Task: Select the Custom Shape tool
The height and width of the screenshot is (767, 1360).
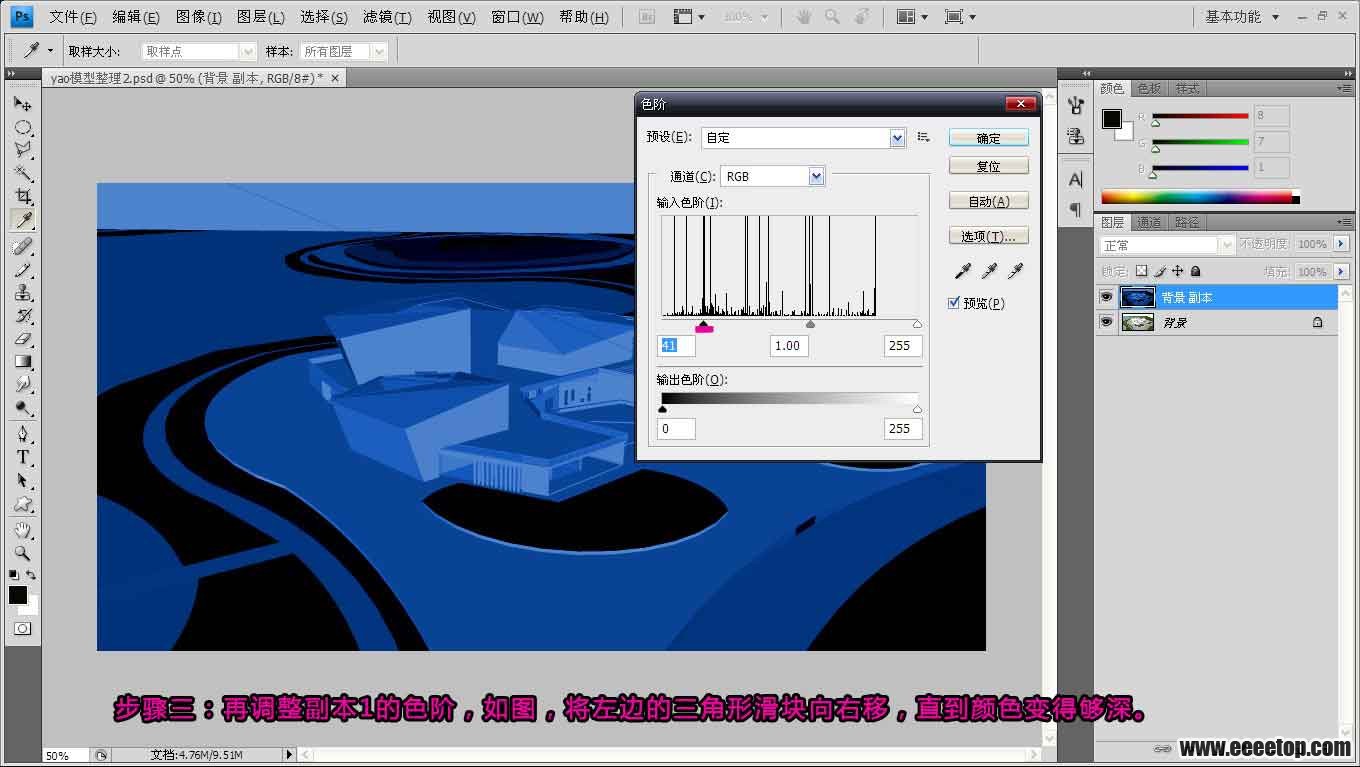Action: coord(22,504)
